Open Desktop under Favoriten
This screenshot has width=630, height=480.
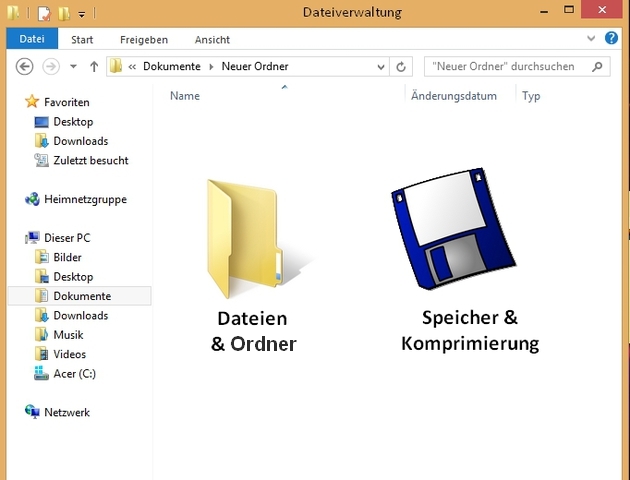[x=73, y=122]
